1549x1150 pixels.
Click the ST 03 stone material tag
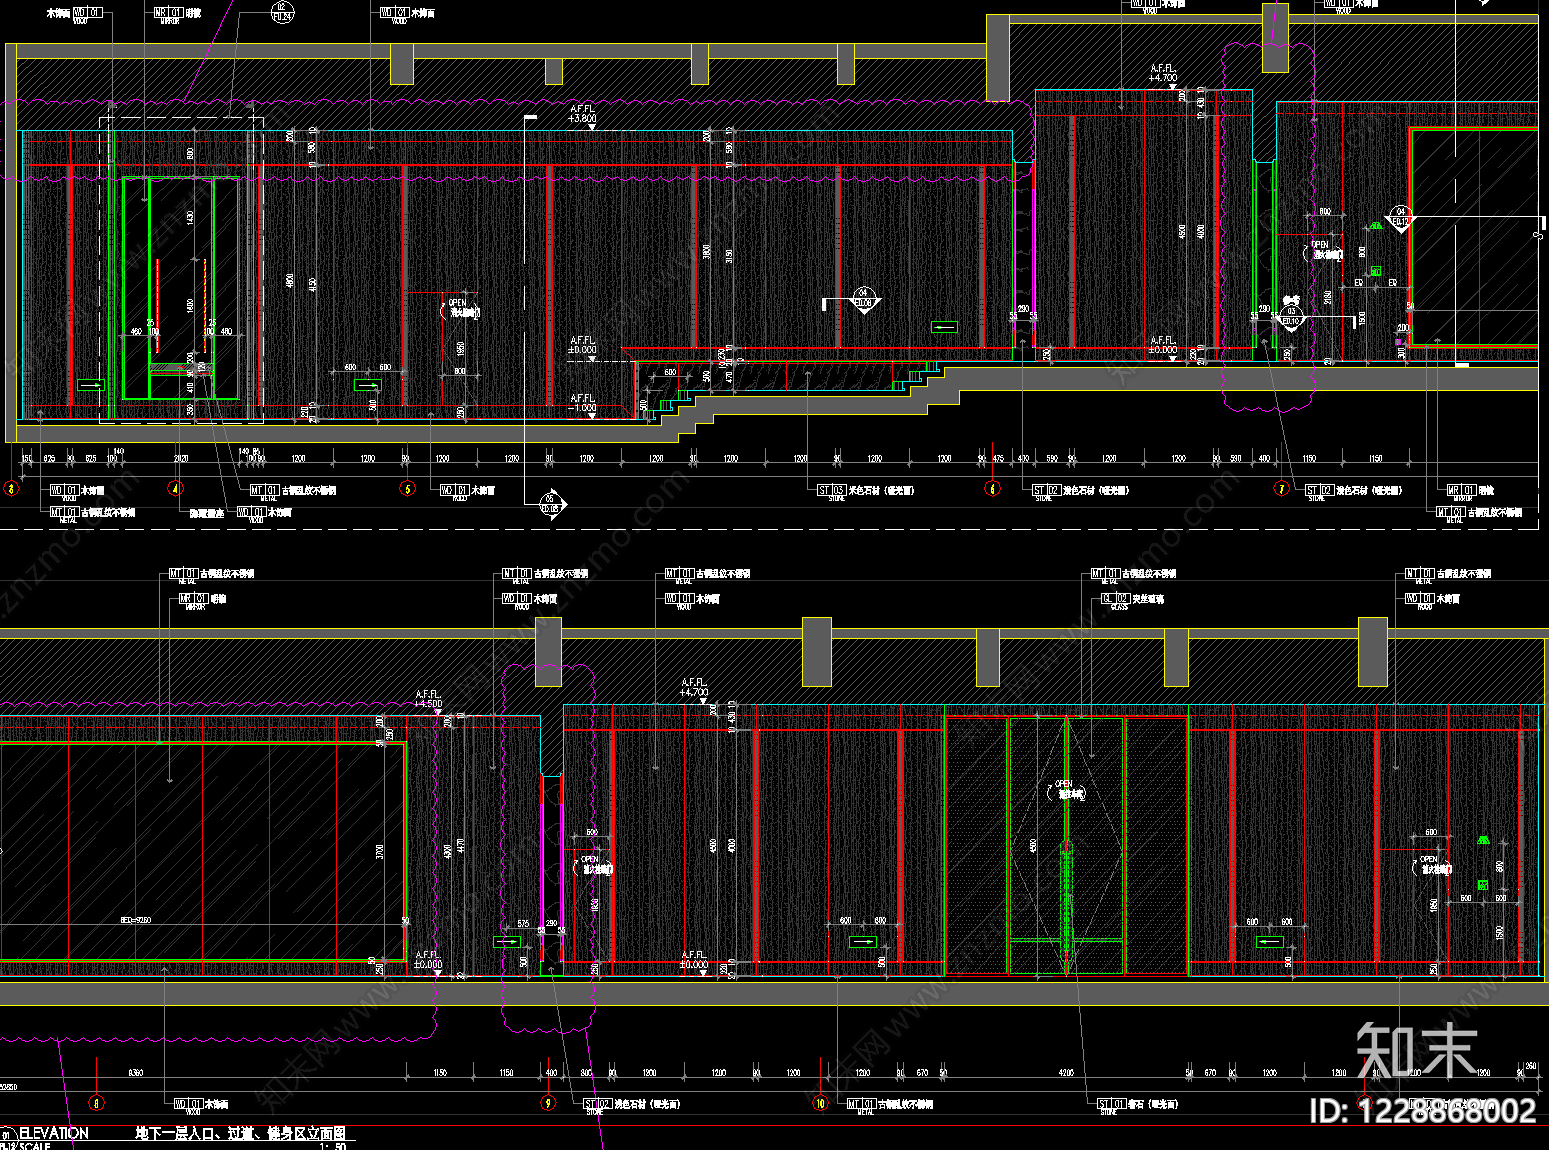832,491
